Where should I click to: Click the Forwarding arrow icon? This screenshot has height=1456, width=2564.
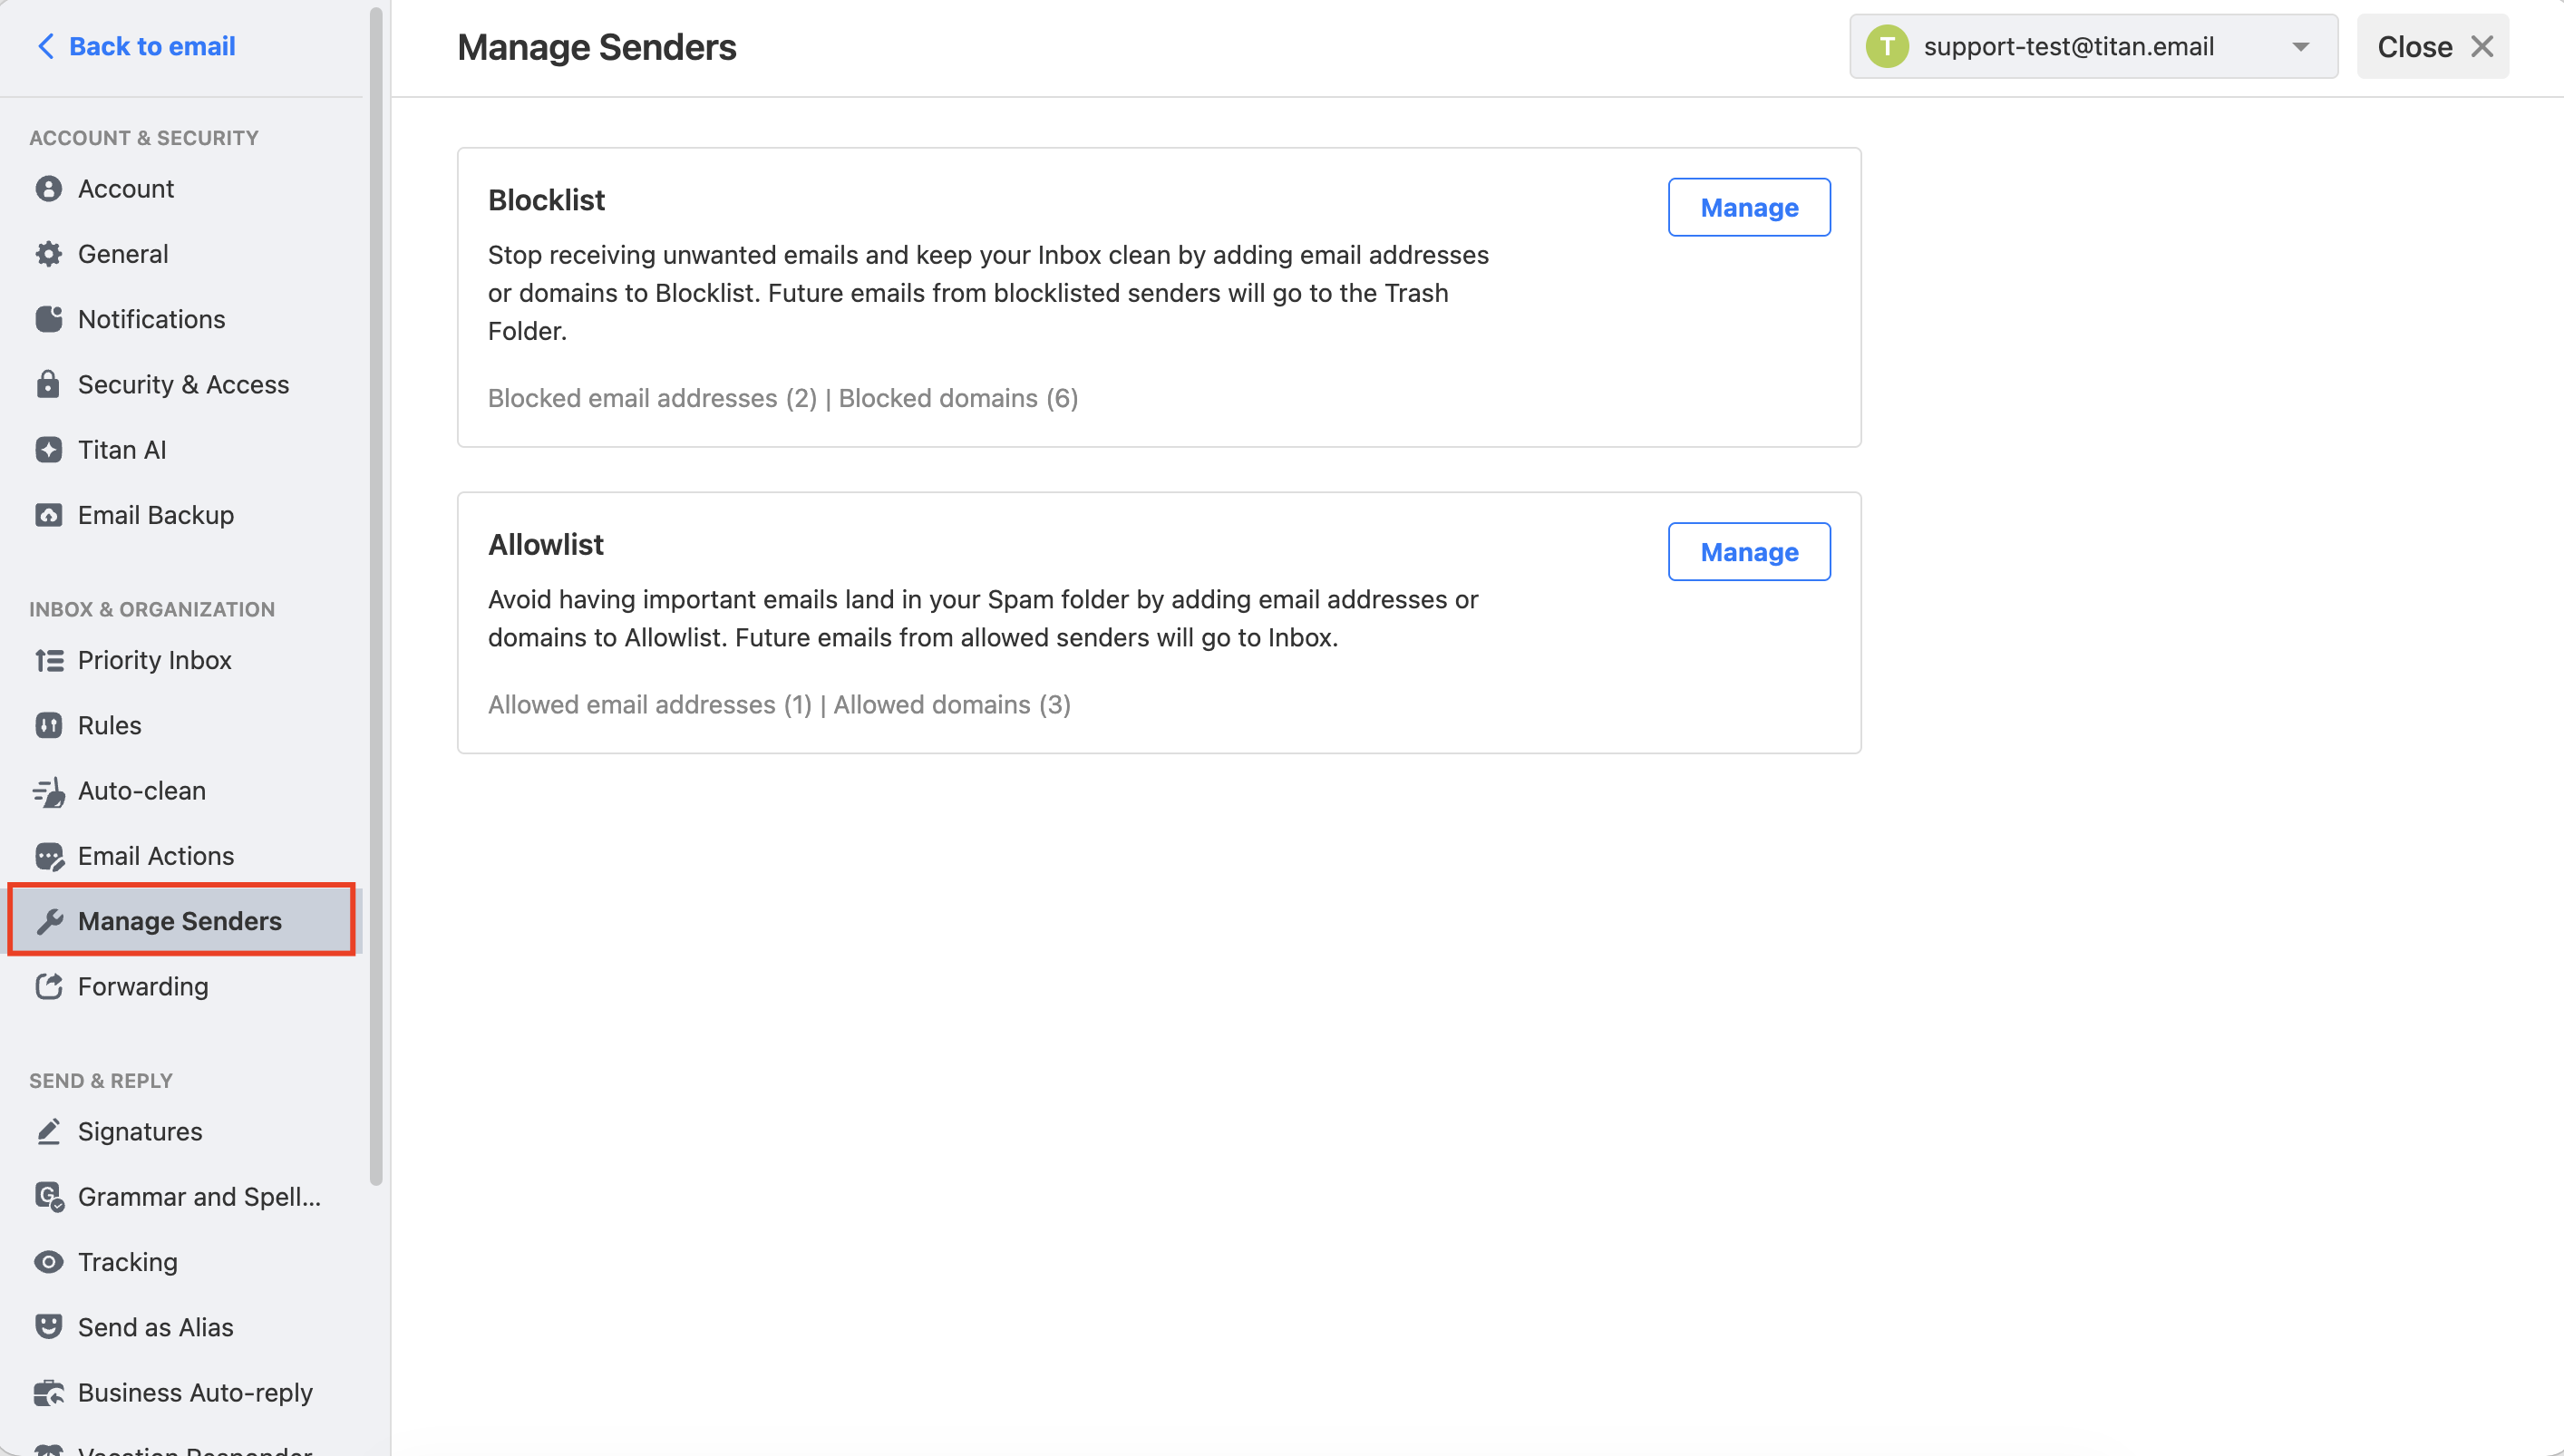point(48,986)
